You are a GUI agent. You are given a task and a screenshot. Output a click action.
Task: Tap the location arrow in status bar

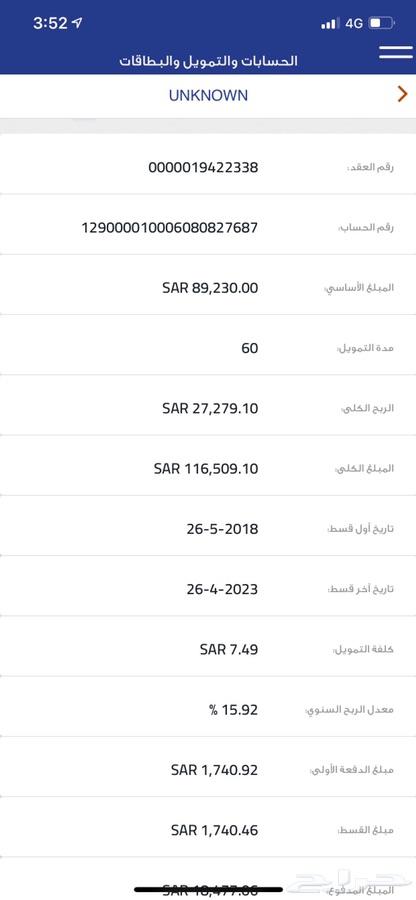[x=77, y=23]
